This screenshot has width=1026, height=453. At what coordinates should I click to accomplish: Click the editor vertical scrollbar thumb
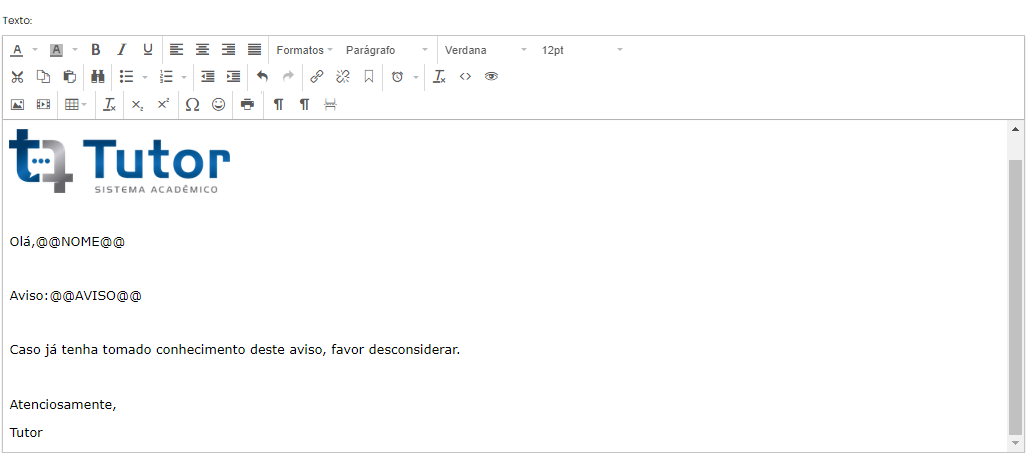(1016, 296)
